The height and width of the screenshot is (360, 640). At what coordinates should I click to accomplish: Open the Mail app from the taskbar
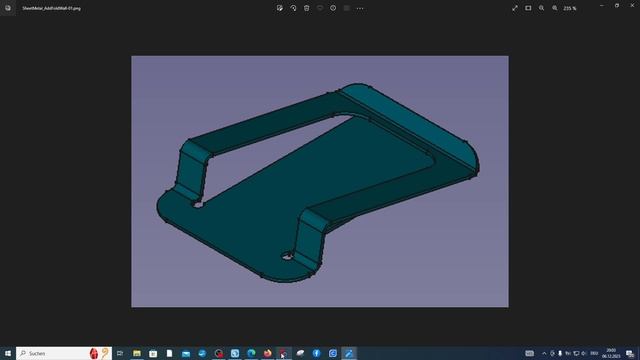coord(186,353)
